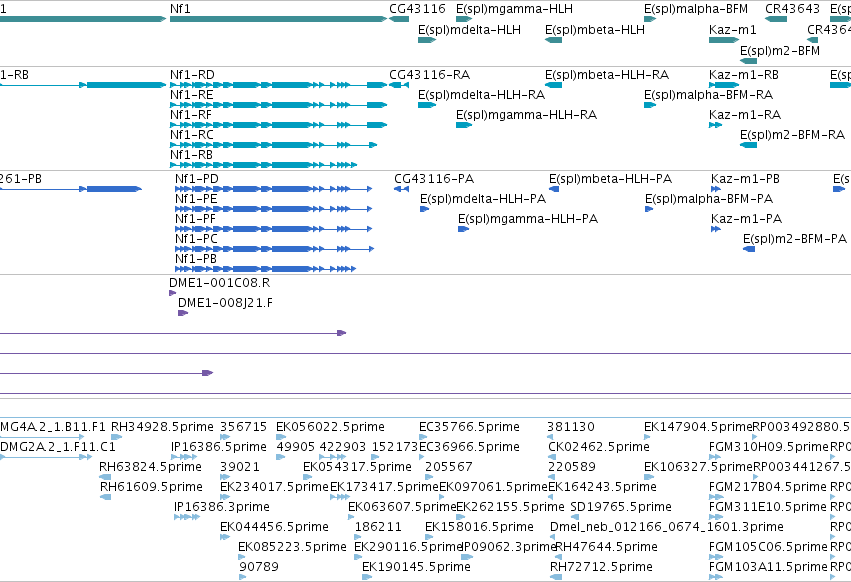
Task: Click E(spl)mdelta-HLH-PA protein
Action: (424, 209)
